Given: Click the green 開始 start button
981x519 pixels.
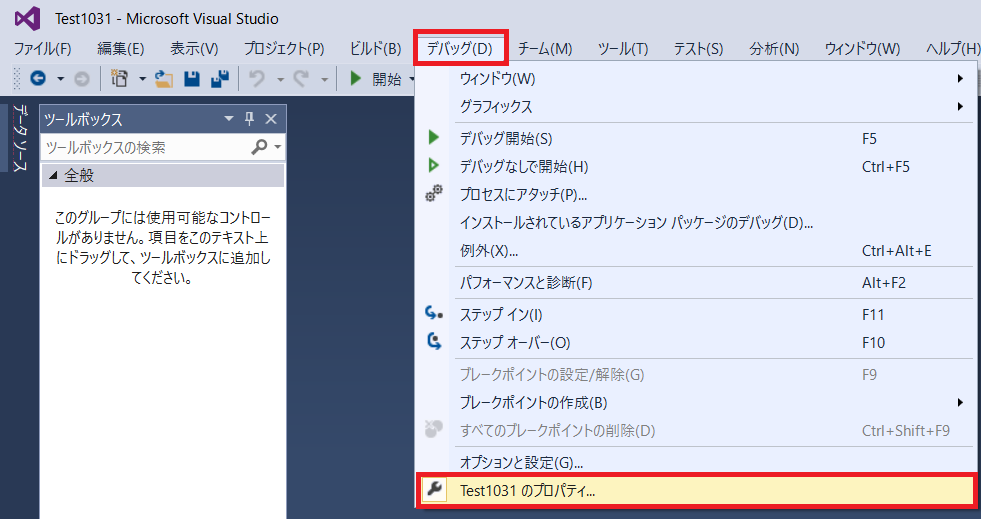Looking at the screenshot, I should (375, 79).
